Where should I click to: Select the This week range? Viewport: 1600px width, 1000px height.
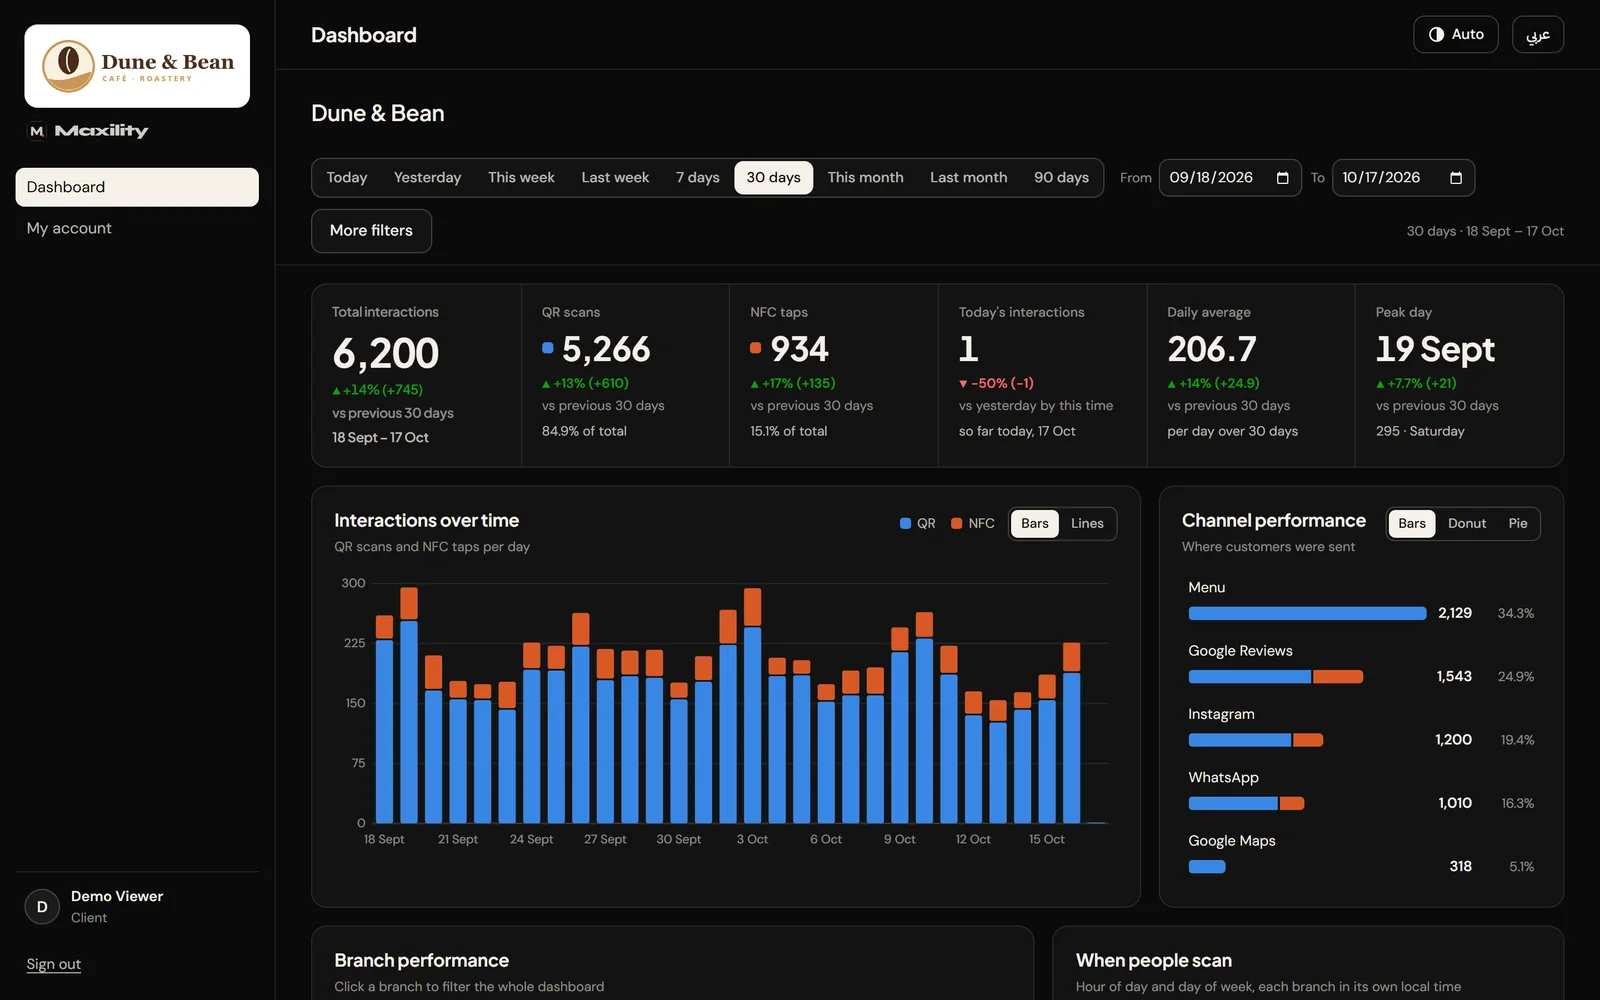521,177
